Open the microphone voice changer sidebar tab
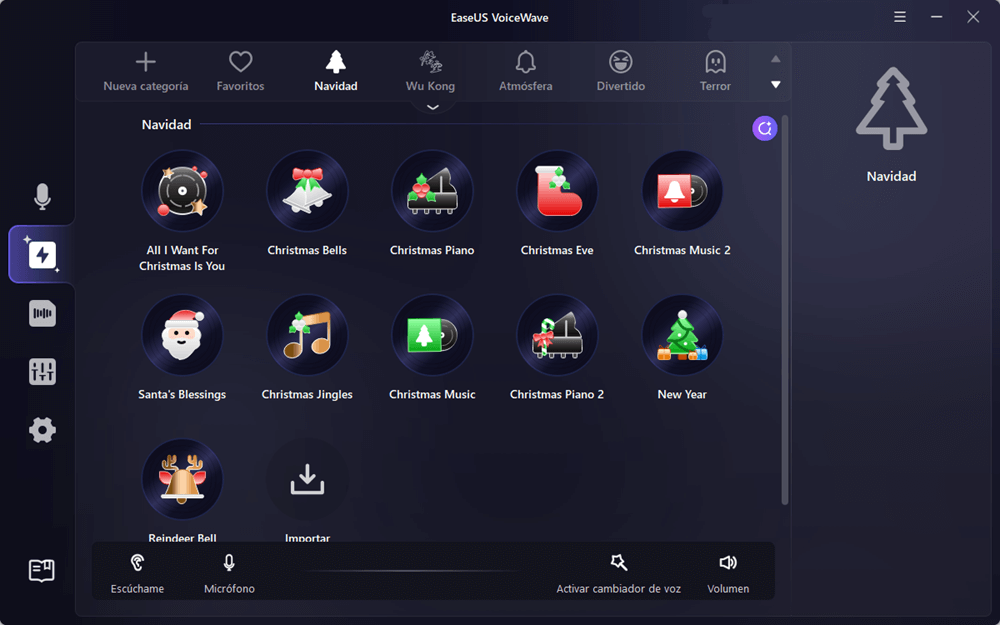 (x=42, y=197)
